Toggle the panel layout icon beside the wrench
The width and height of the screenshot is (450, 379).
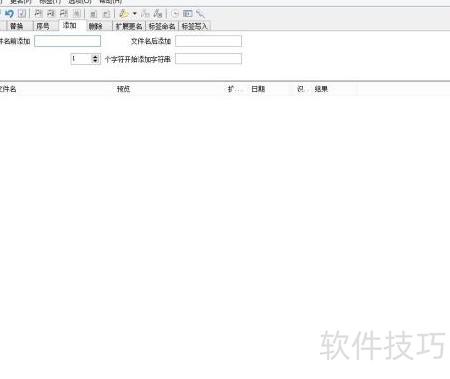pyautogui.click(x=188, y=14)
